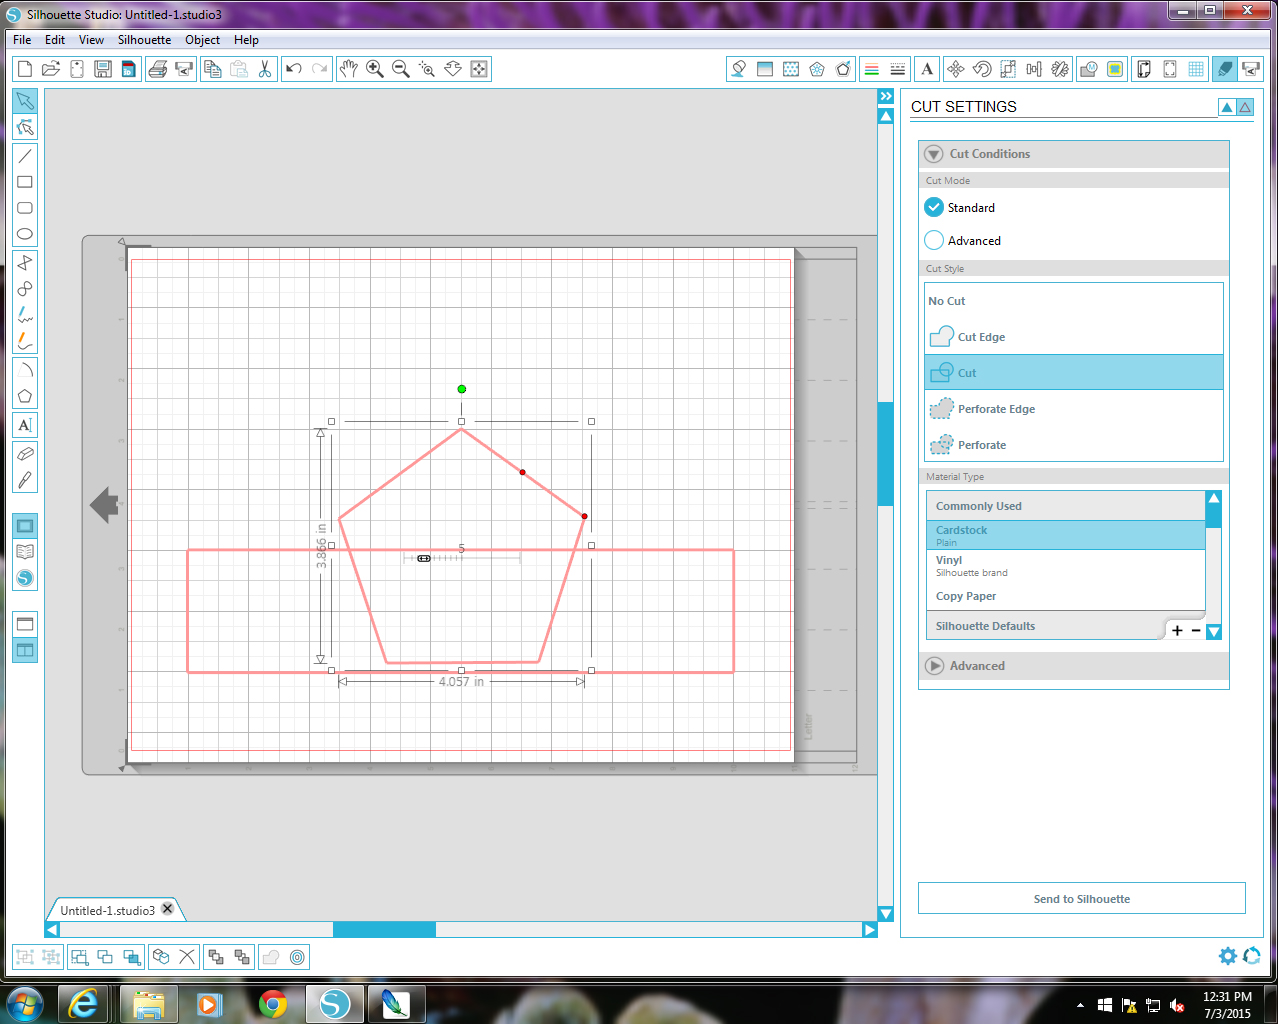
Task: Select the Draw a Rectangle tool
Action: tap(25, 182)
